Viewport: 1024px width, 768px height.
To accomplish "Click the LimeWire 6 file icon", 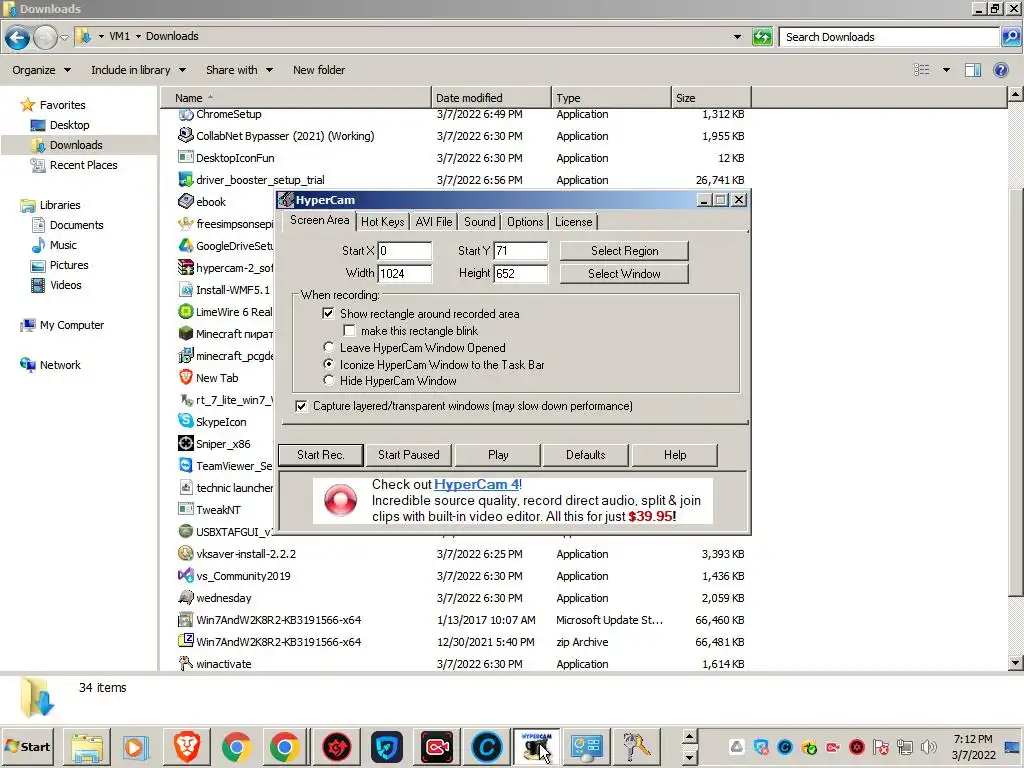I will pos(185,312).
